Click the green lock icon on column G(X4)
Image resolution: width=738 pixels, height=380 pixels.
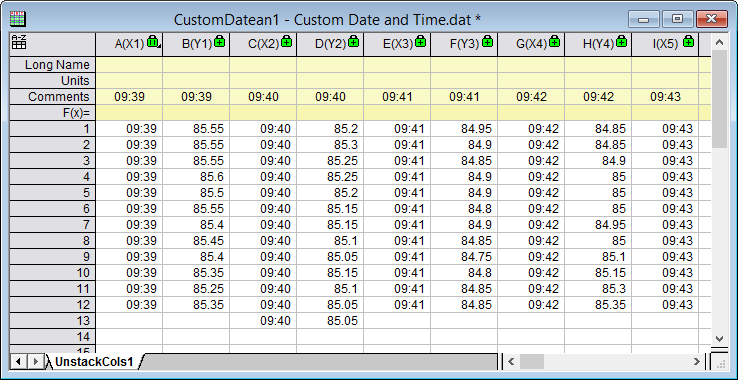[x=554, y=41]
